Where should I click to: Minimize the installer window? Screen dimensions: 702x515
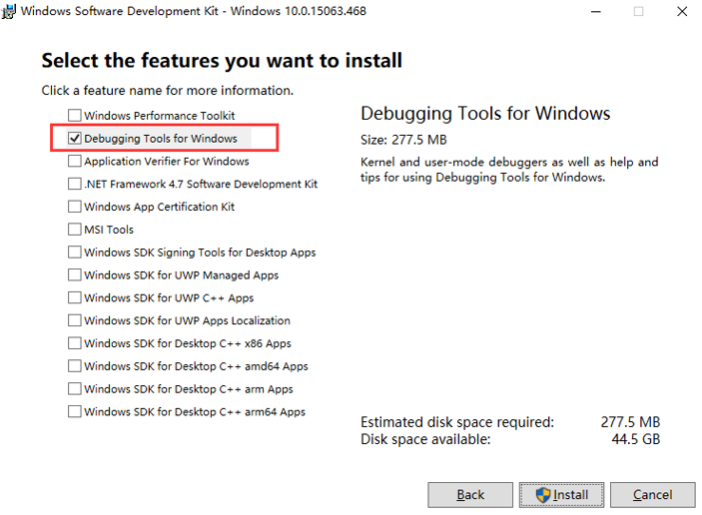[594, 12]
